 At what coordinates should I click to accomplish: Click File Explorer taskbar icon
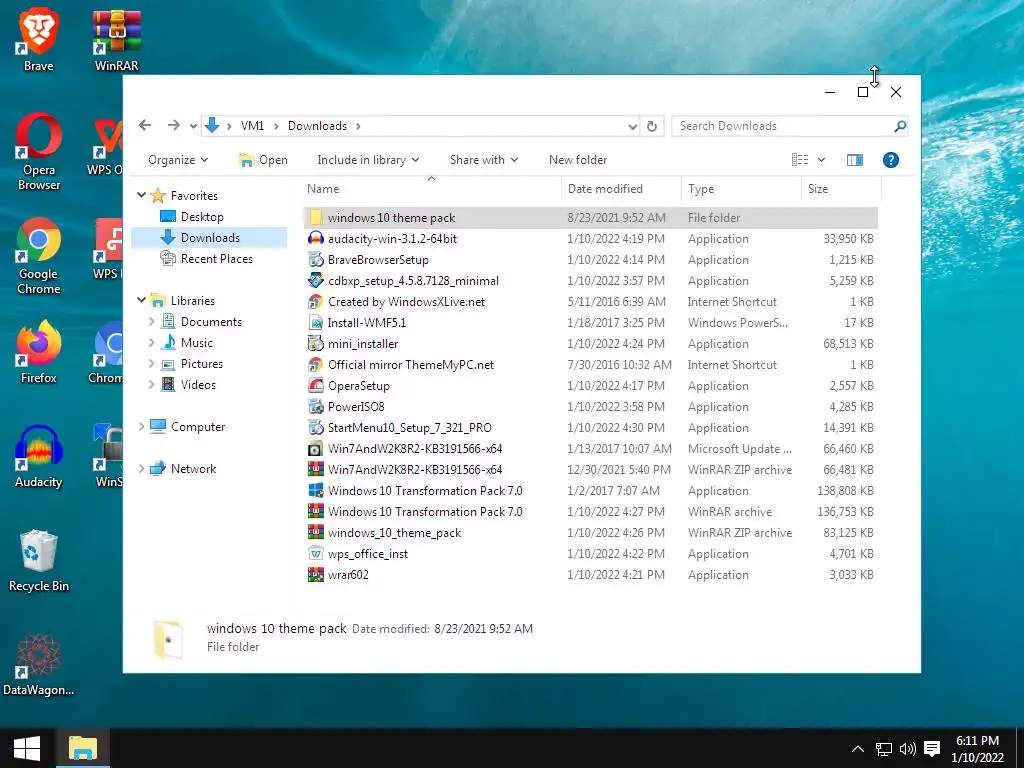tap(82, 748)
